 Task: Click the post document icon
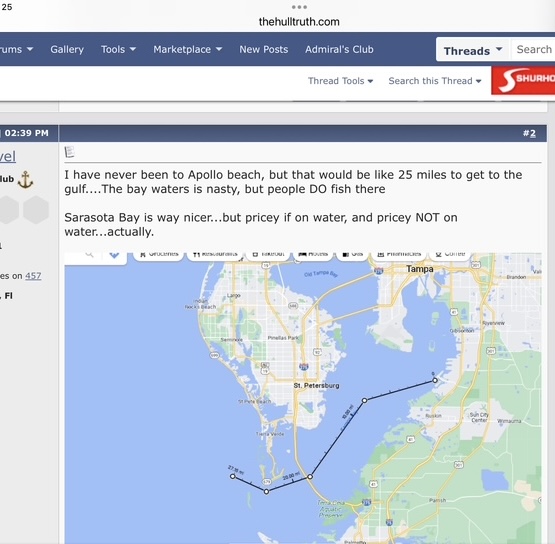[69, 152]
